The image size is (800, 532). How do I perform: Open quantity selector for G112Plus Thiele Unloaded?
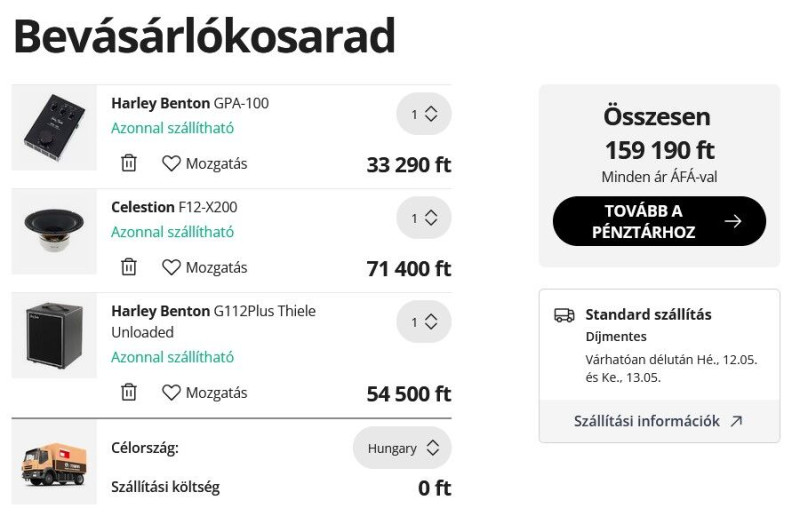tap(423, 322)
